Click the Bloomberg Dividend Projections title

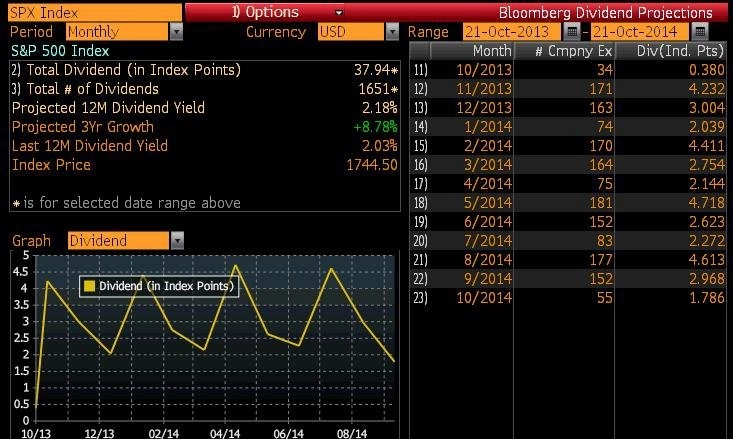[x=605, y=13]
